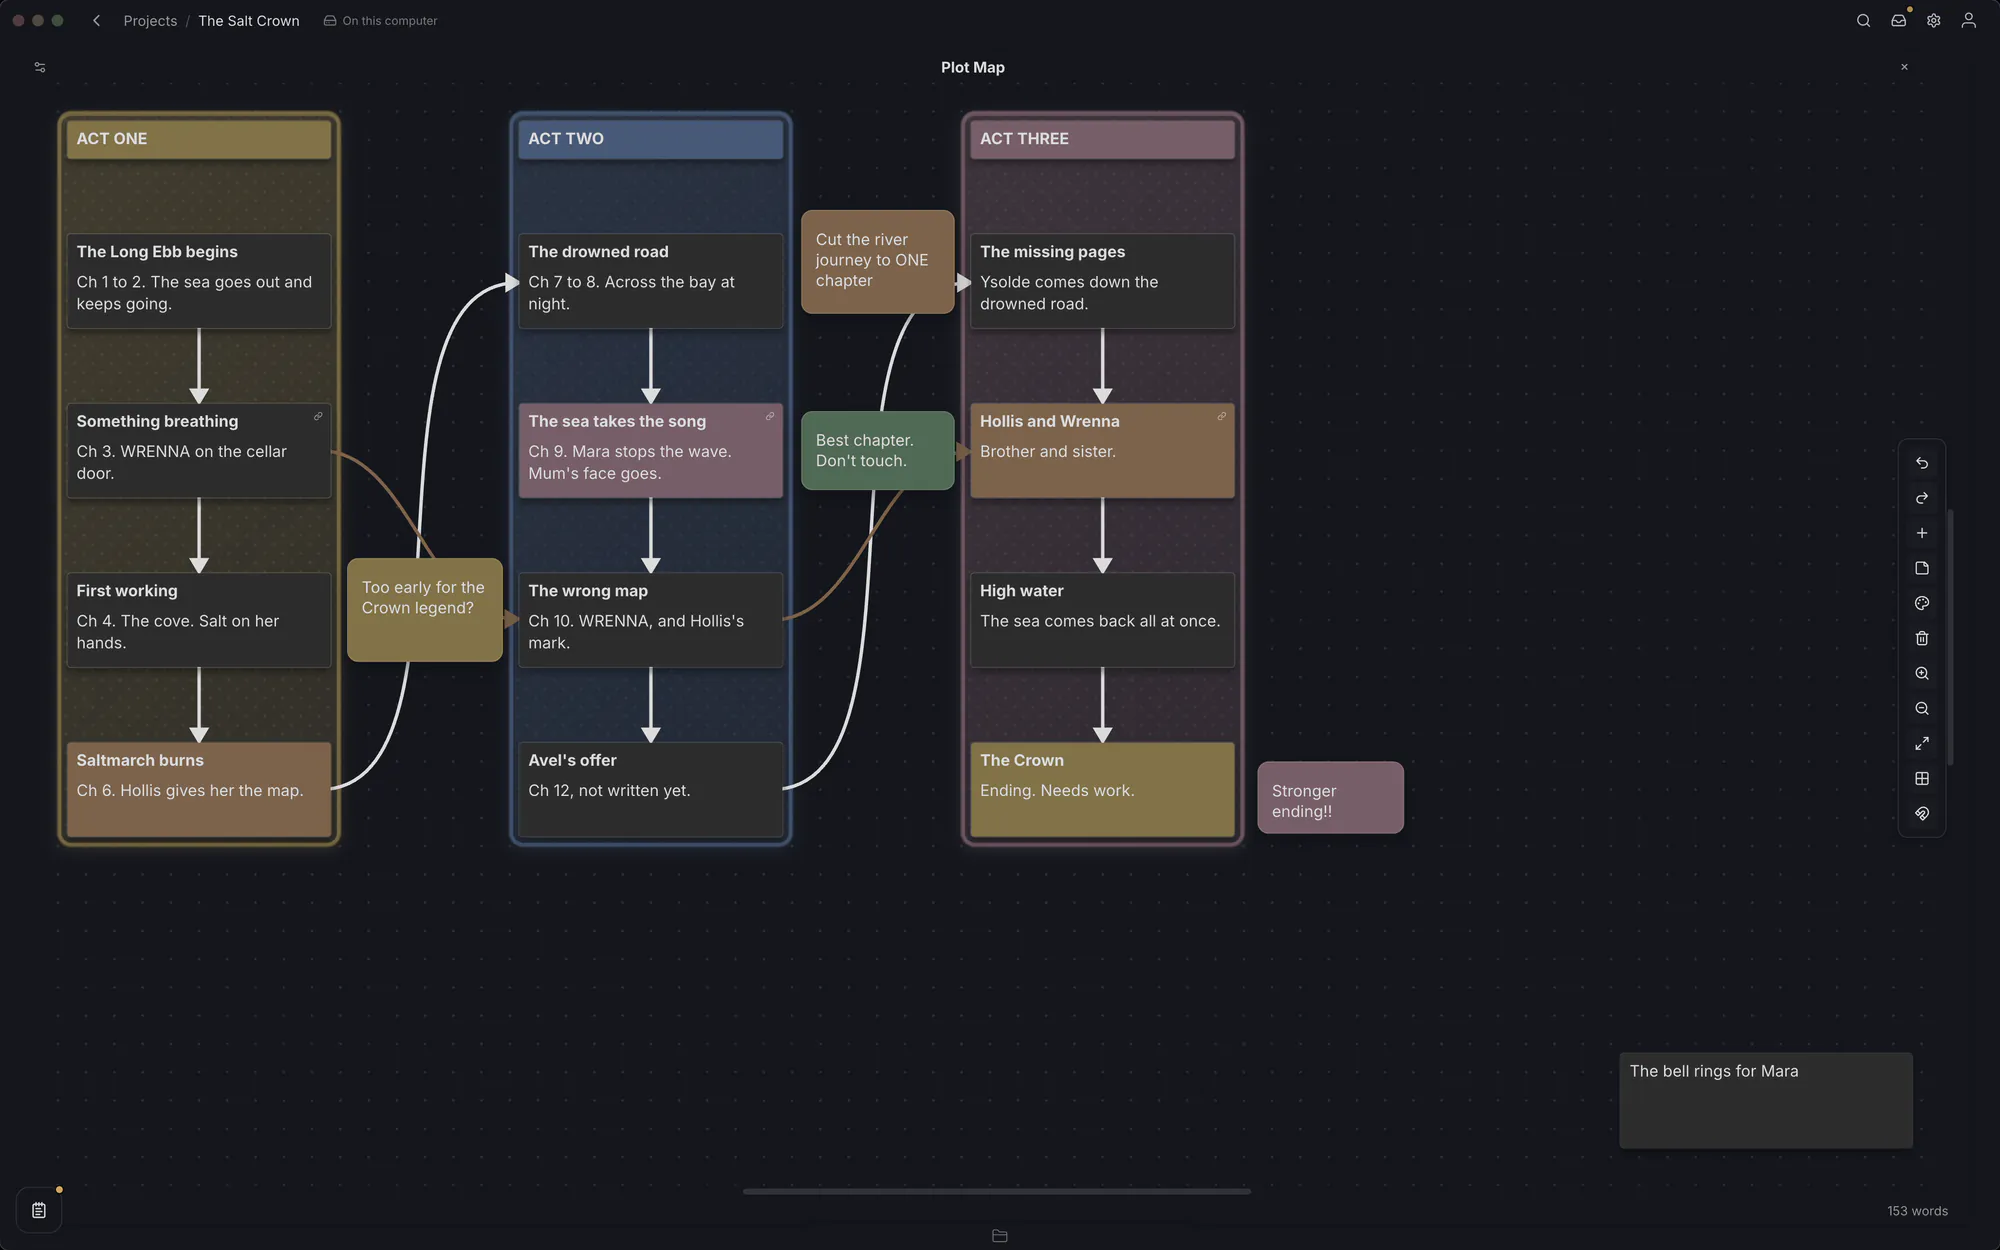Select the Avel's offer card

pos(650,789)
